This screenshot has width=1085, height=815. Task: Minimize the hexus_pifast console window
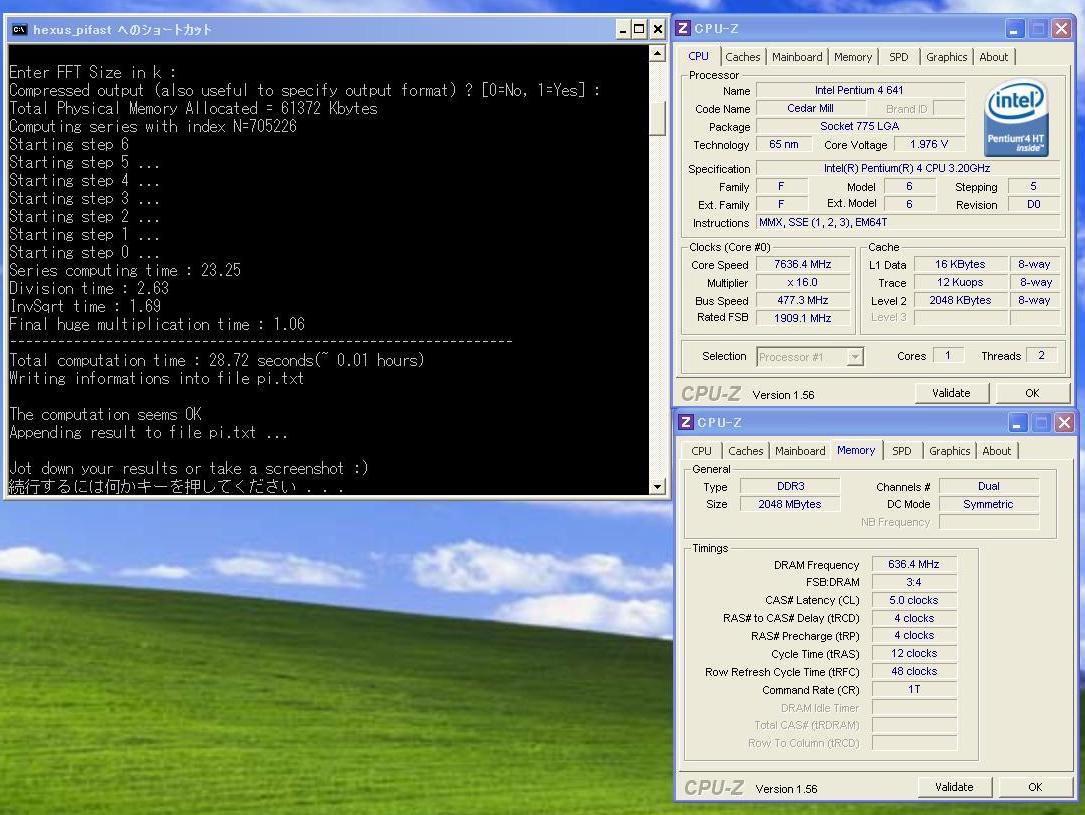tap(622, 29)
